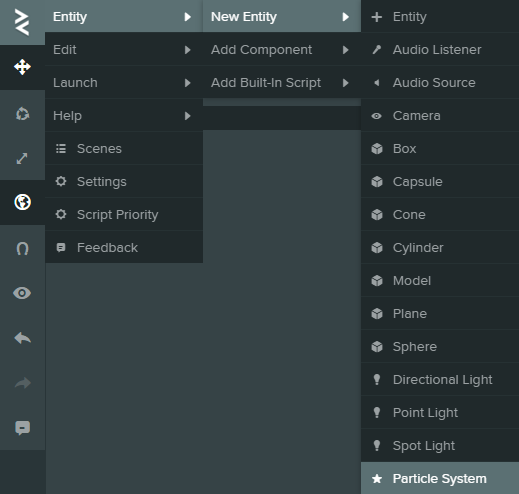Create a Directional Light entity

pos(440,379)
